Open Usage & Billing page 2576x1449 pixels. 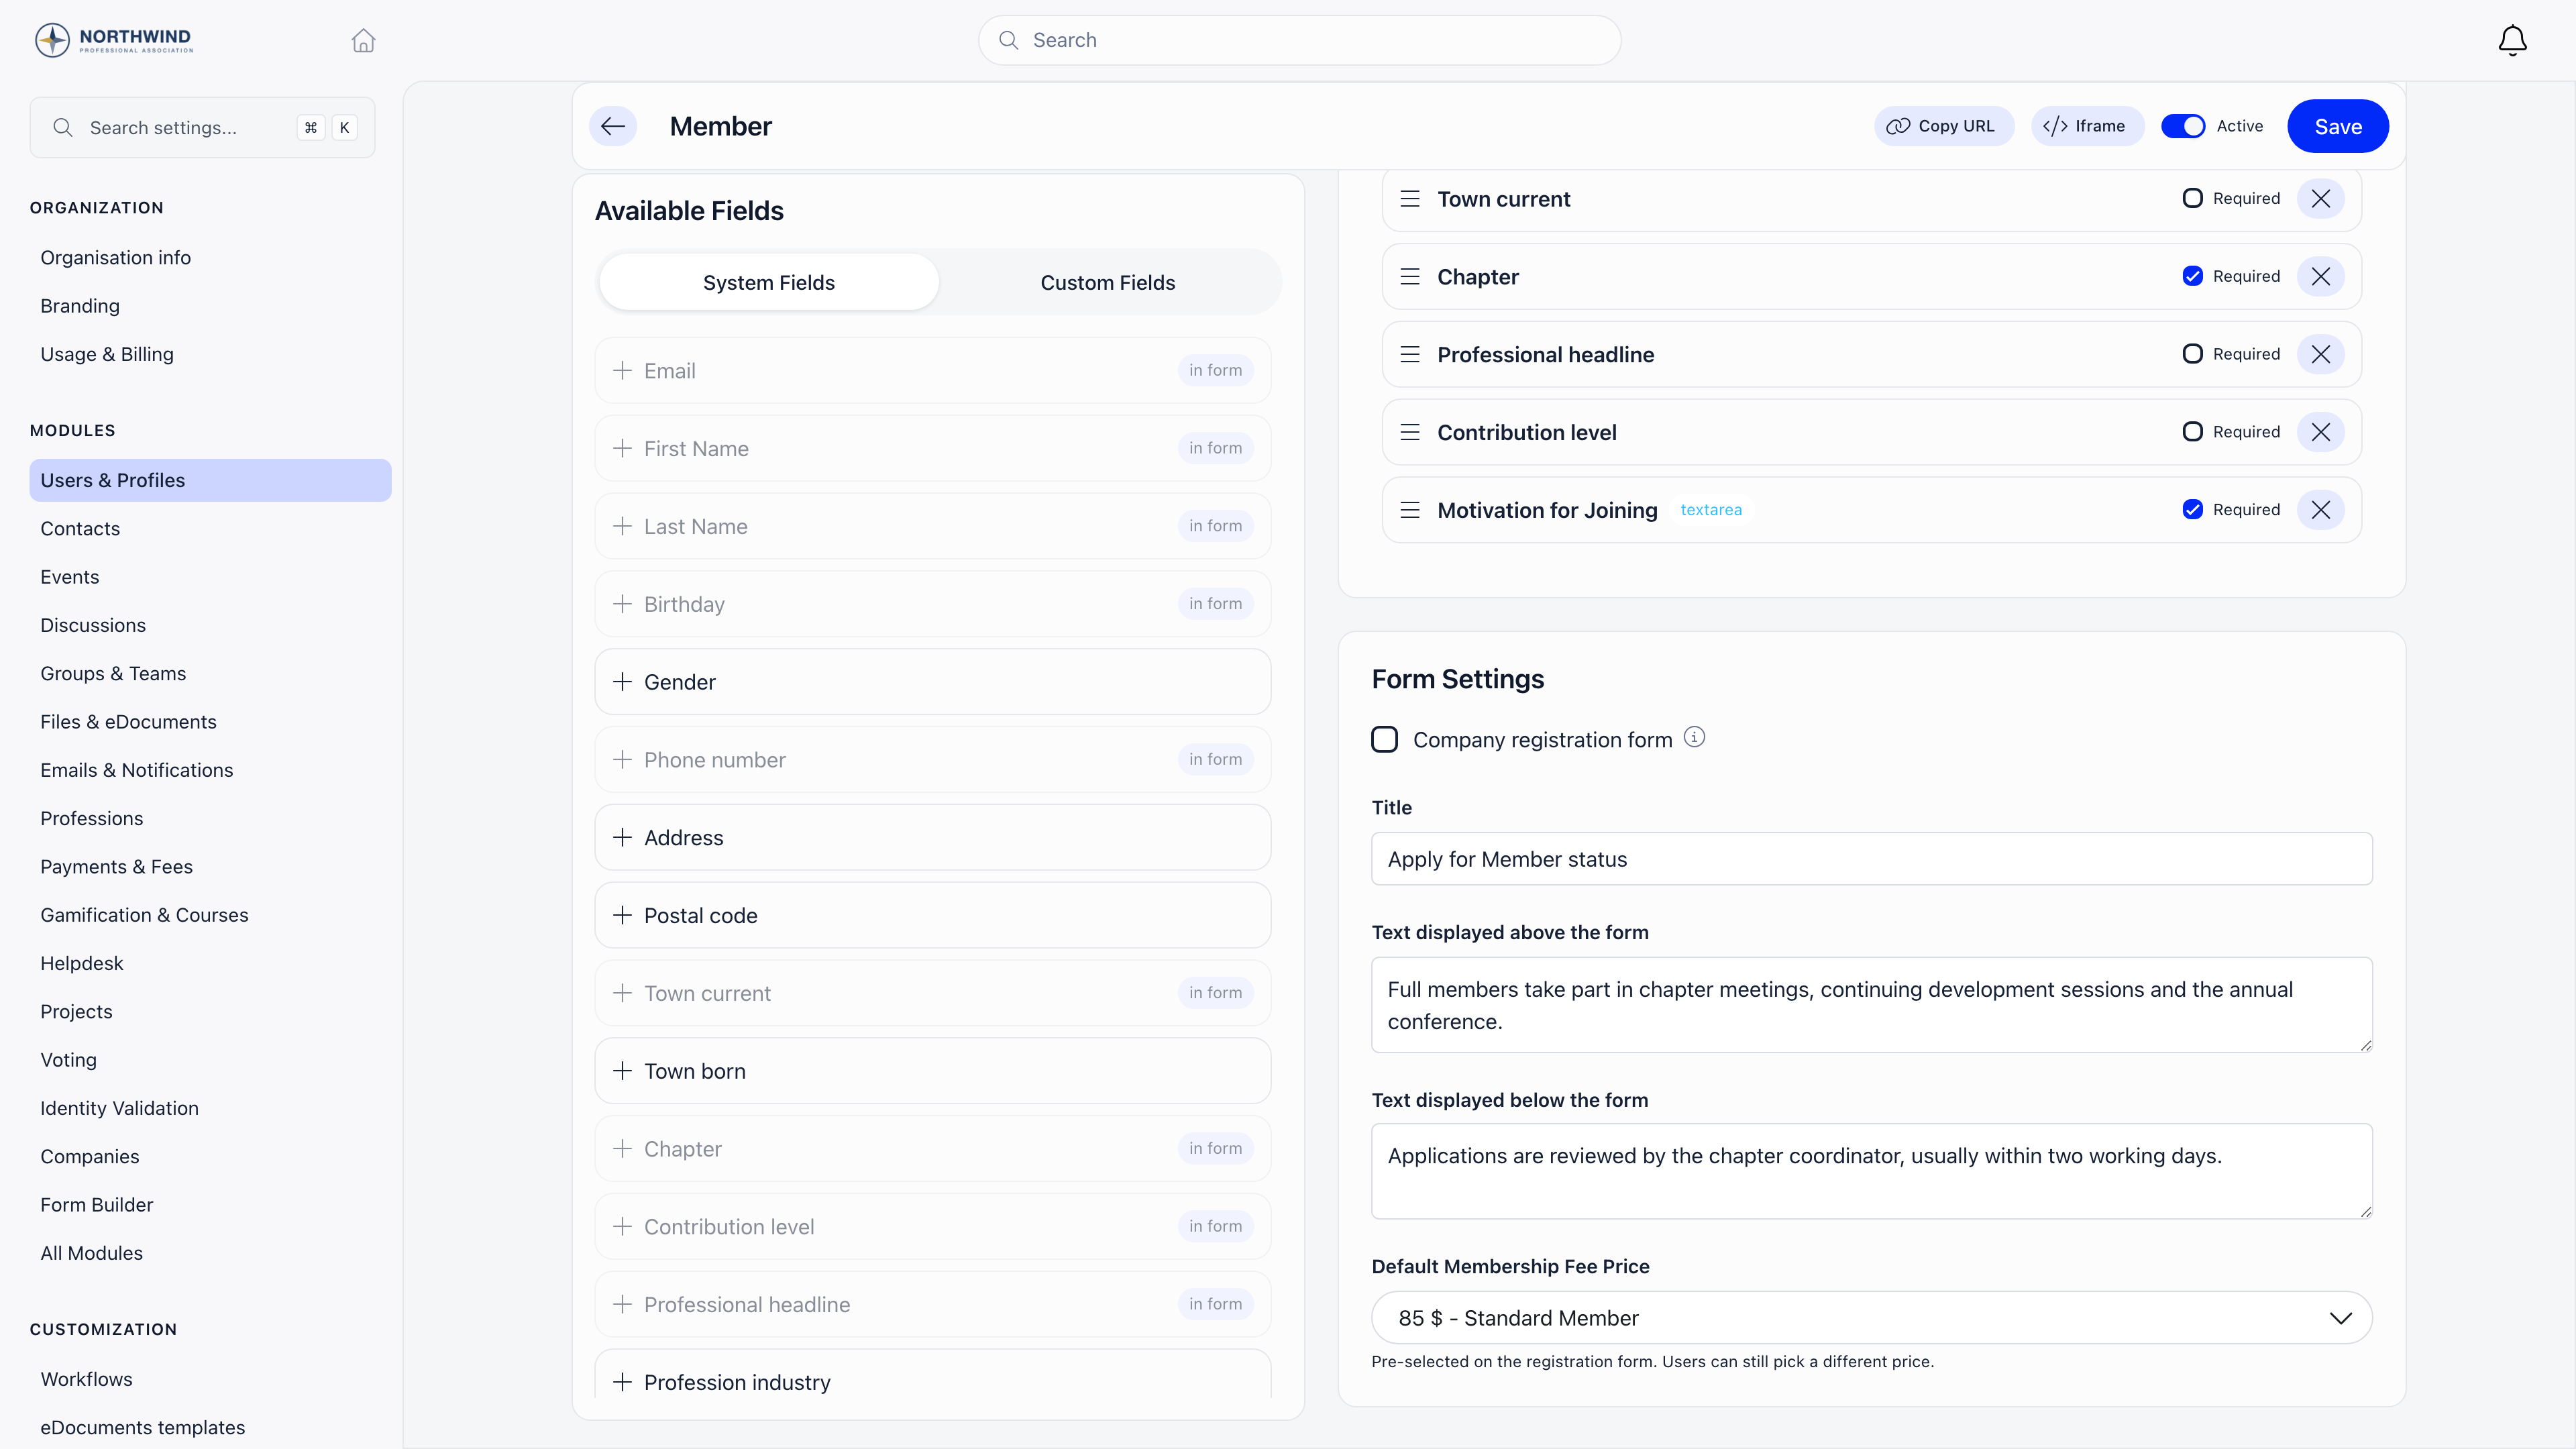(x=107, y=354)
